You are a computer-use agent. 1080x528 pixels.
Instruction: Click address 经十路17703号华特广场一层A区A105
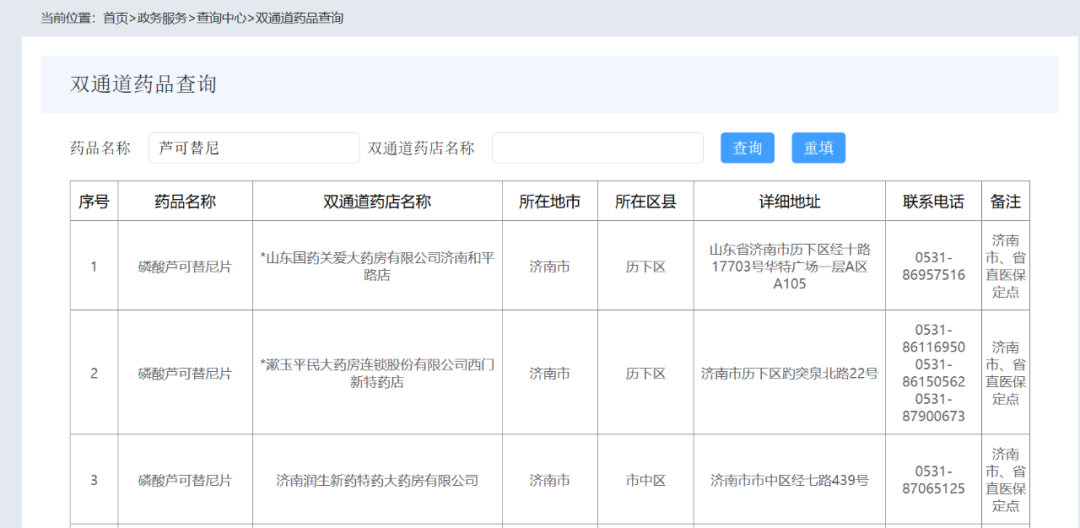tap(789, 266)
